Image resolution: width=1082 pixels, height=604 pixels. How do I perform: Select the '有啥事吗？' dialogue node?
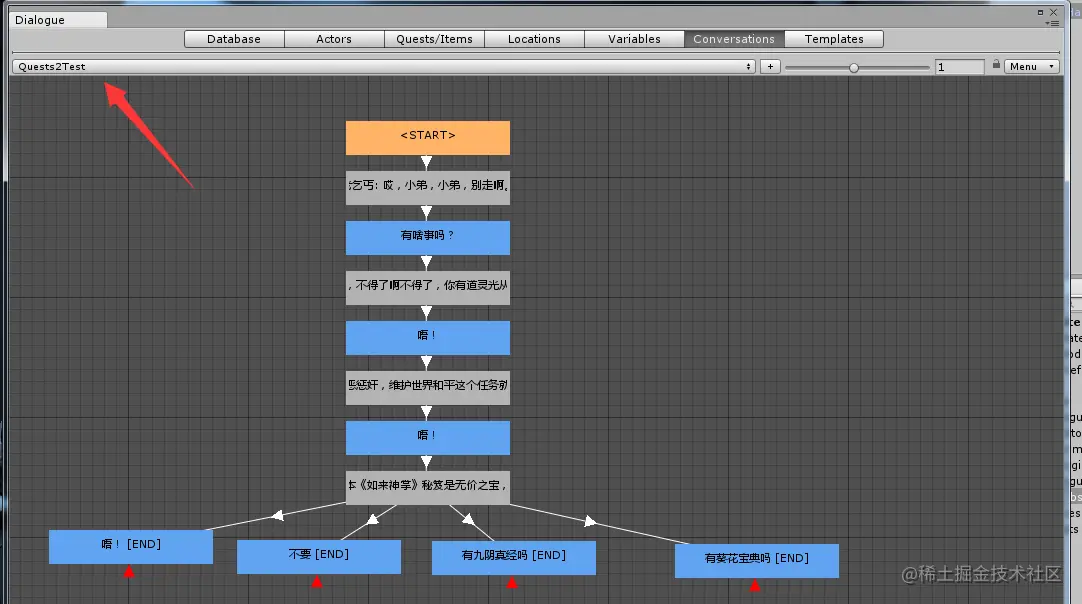pos(428,237)
